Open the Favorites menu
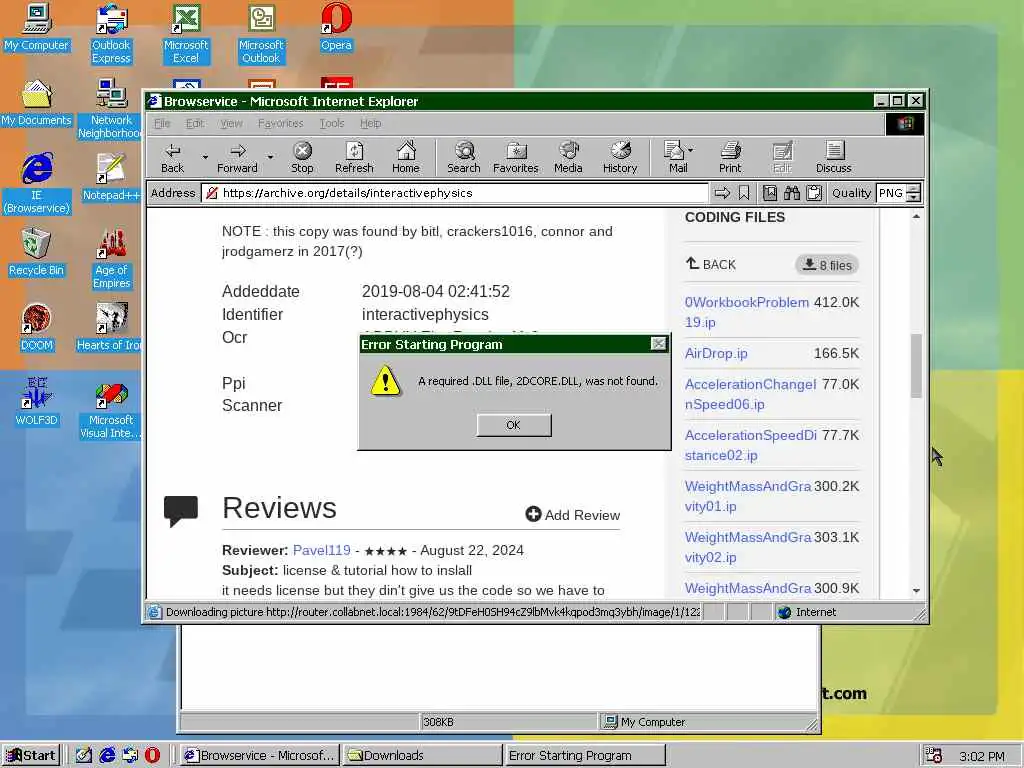This screenshot has width=1024, height=768. (x=281, y=123)
